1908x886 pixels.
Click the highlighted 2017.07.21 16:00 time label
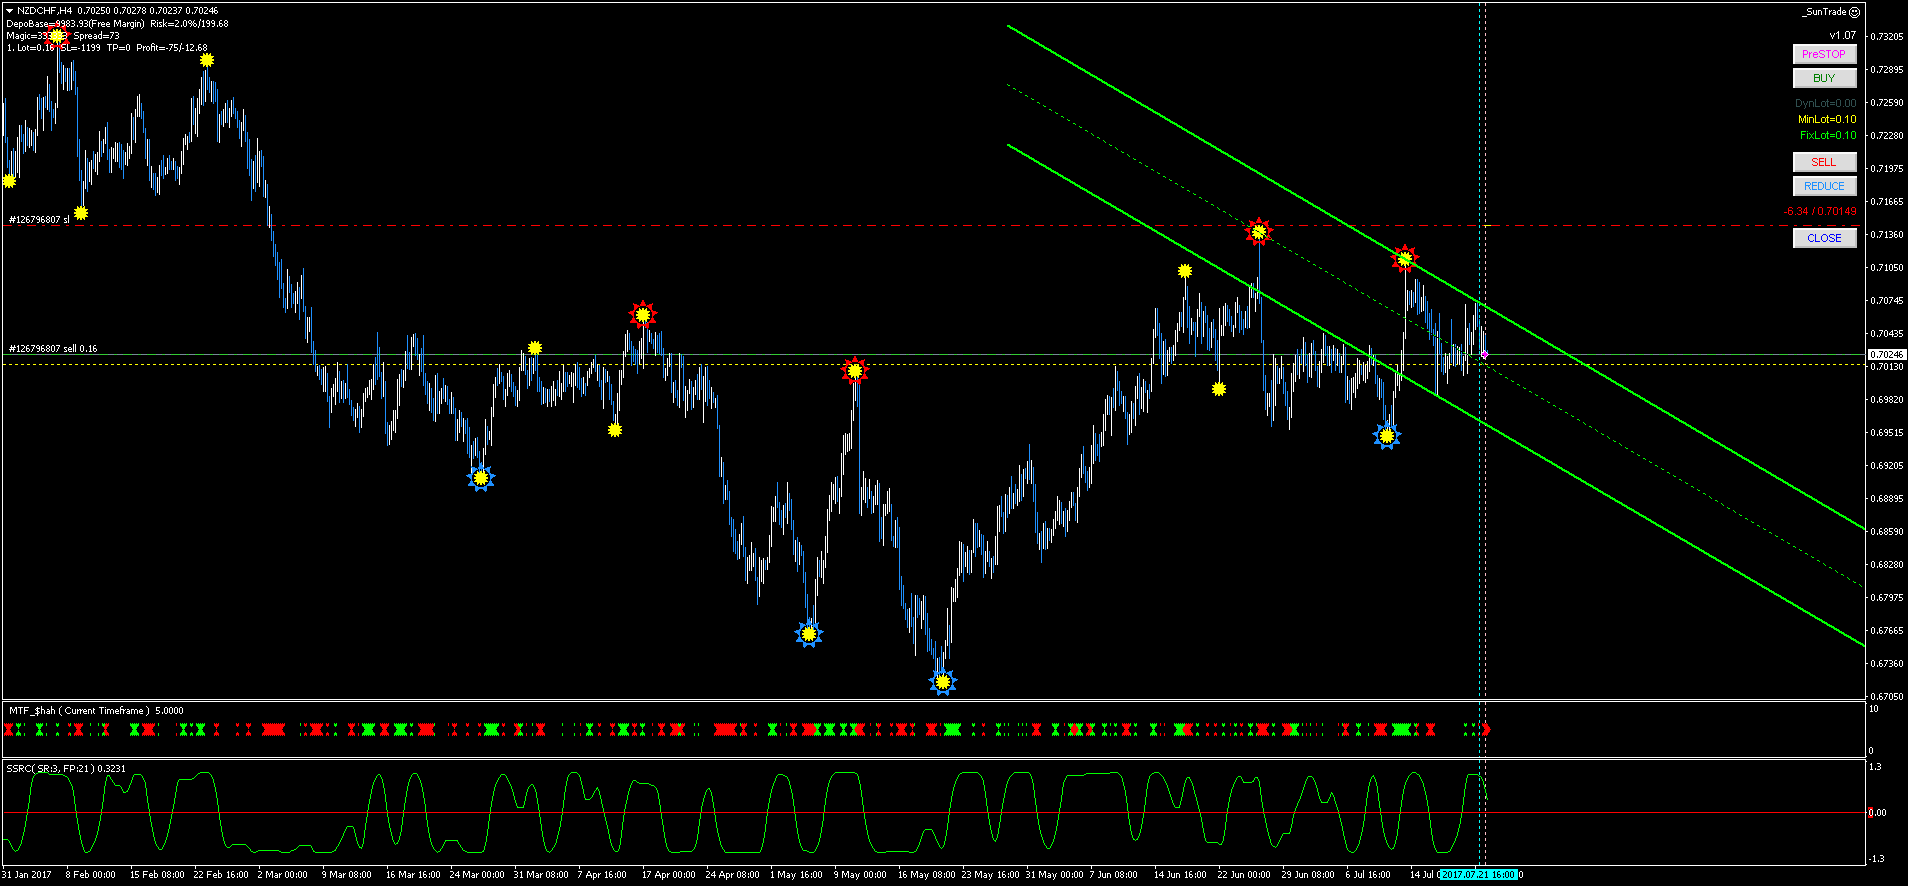tap(1479, 875)
